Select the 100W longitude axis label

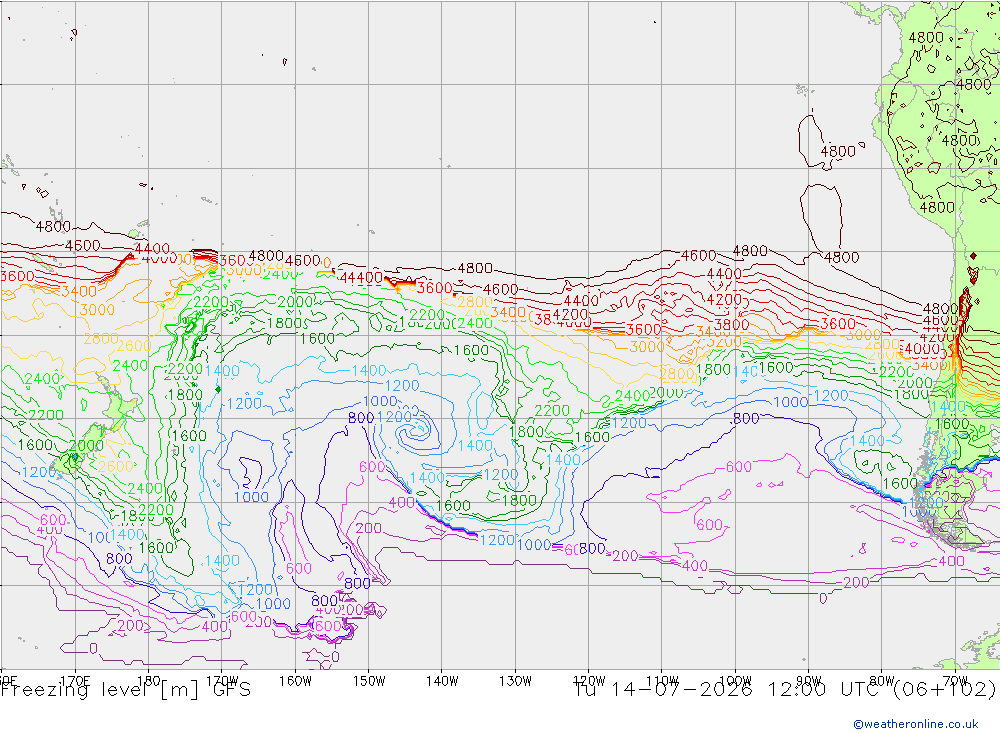coord(735,681)
